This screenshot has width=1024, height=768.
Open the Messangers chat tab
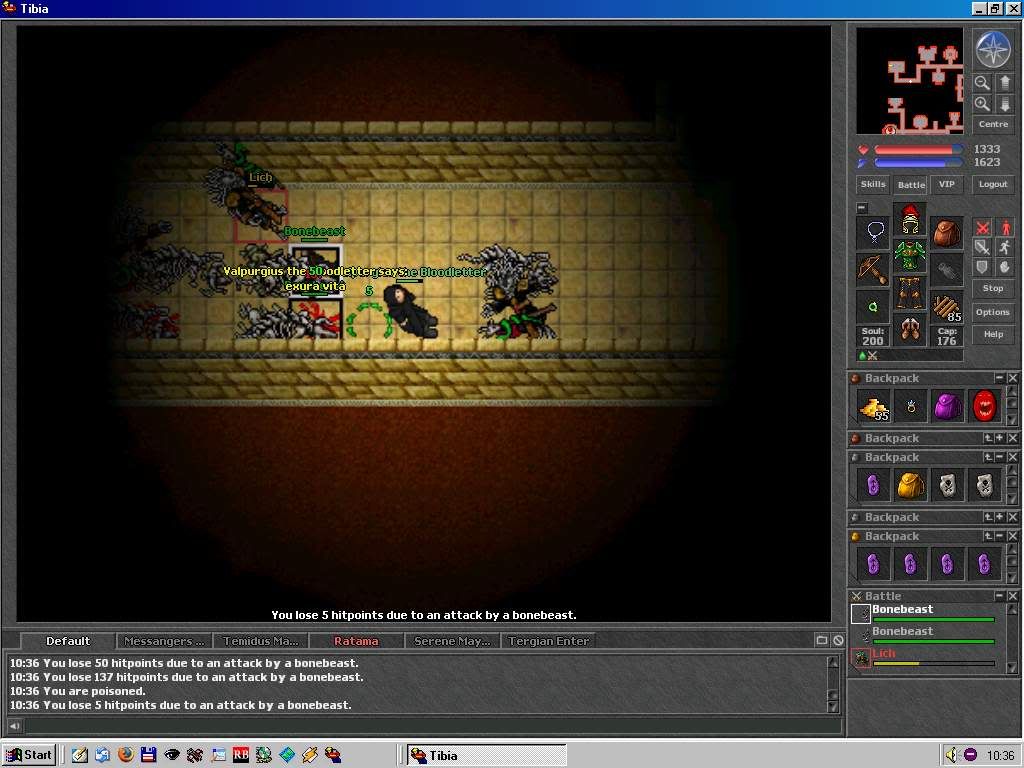164,641
